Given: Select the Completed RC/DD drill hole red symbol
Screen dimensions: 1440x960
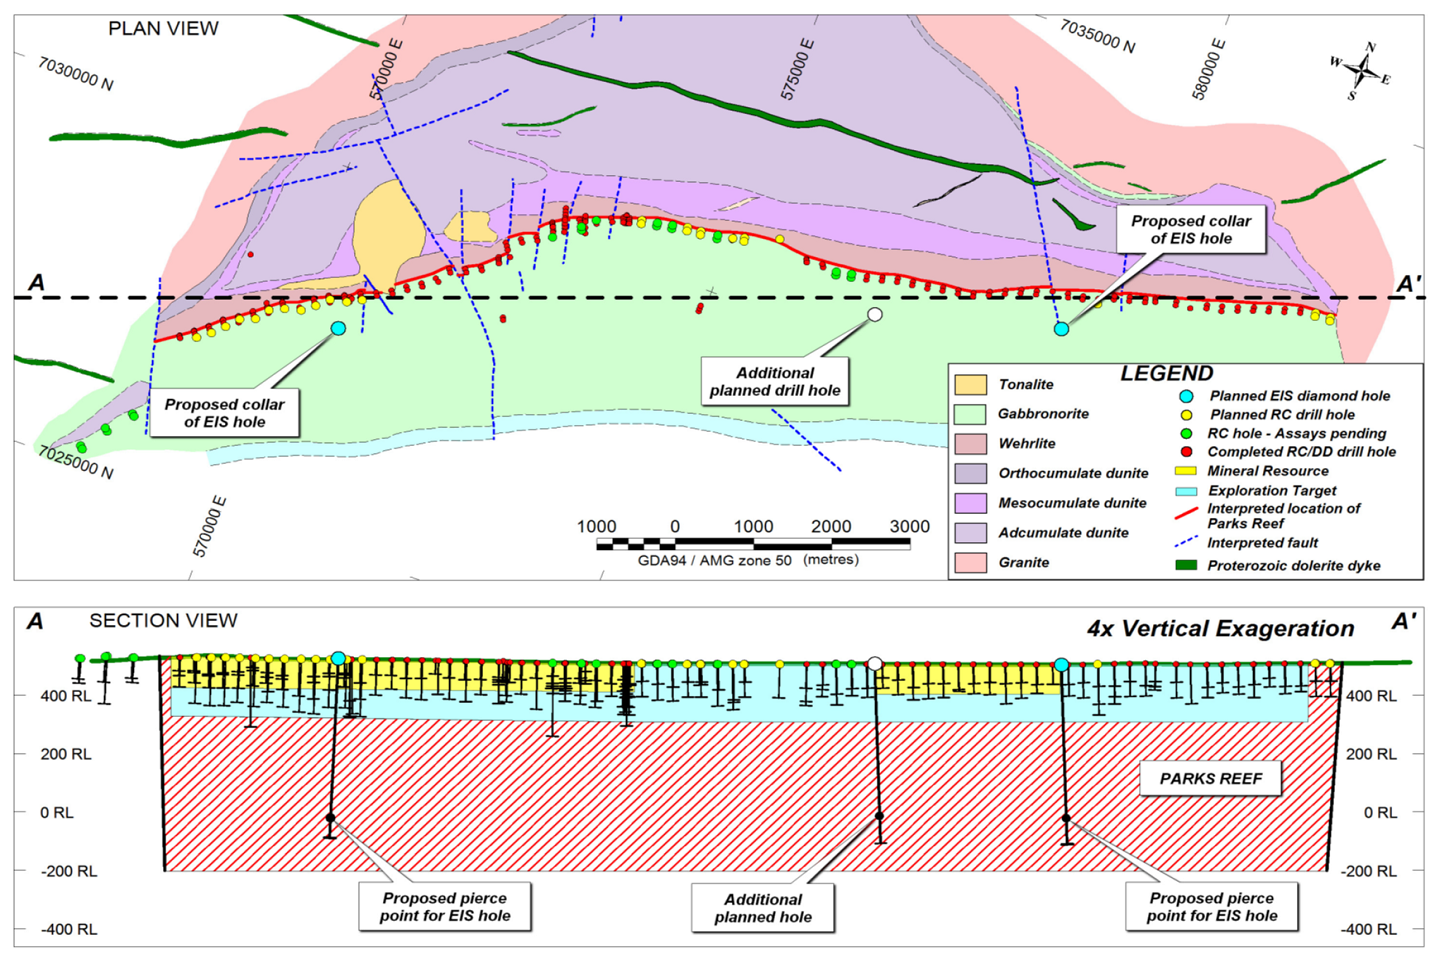Looking at the screenshot, I should [x=1186, y=452].
